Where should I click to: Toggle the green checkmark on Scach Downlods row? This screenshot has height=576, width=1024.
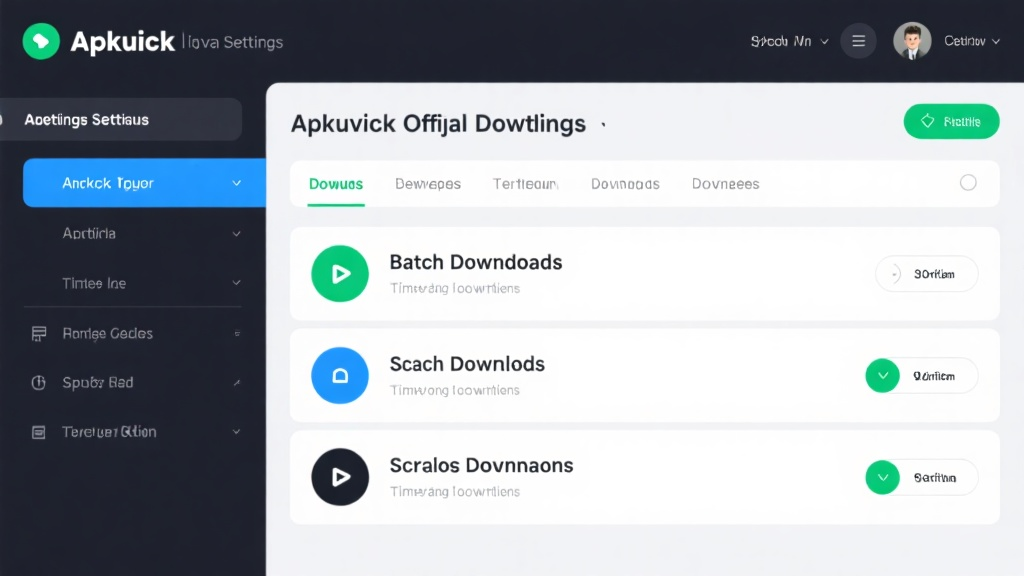pos(882,375)
